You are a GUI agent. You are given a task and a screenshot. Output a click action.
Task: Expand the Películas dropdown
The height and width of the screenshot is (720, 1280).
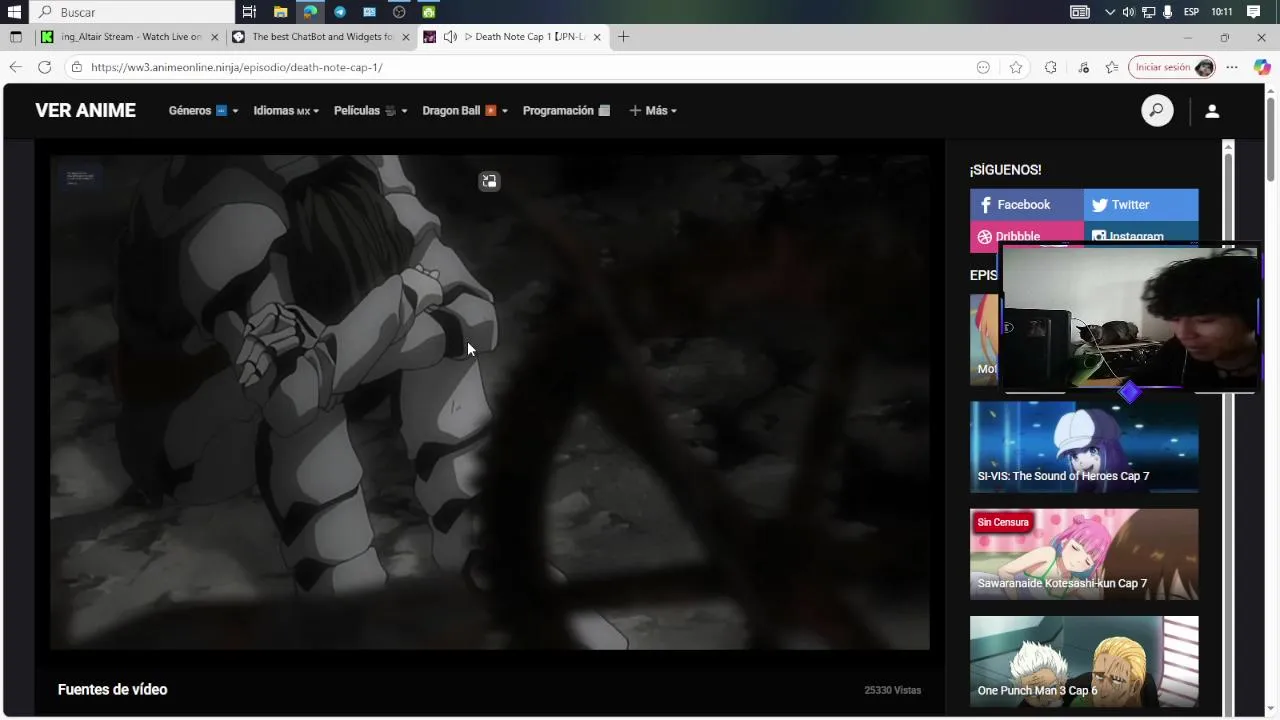(371, 111)
